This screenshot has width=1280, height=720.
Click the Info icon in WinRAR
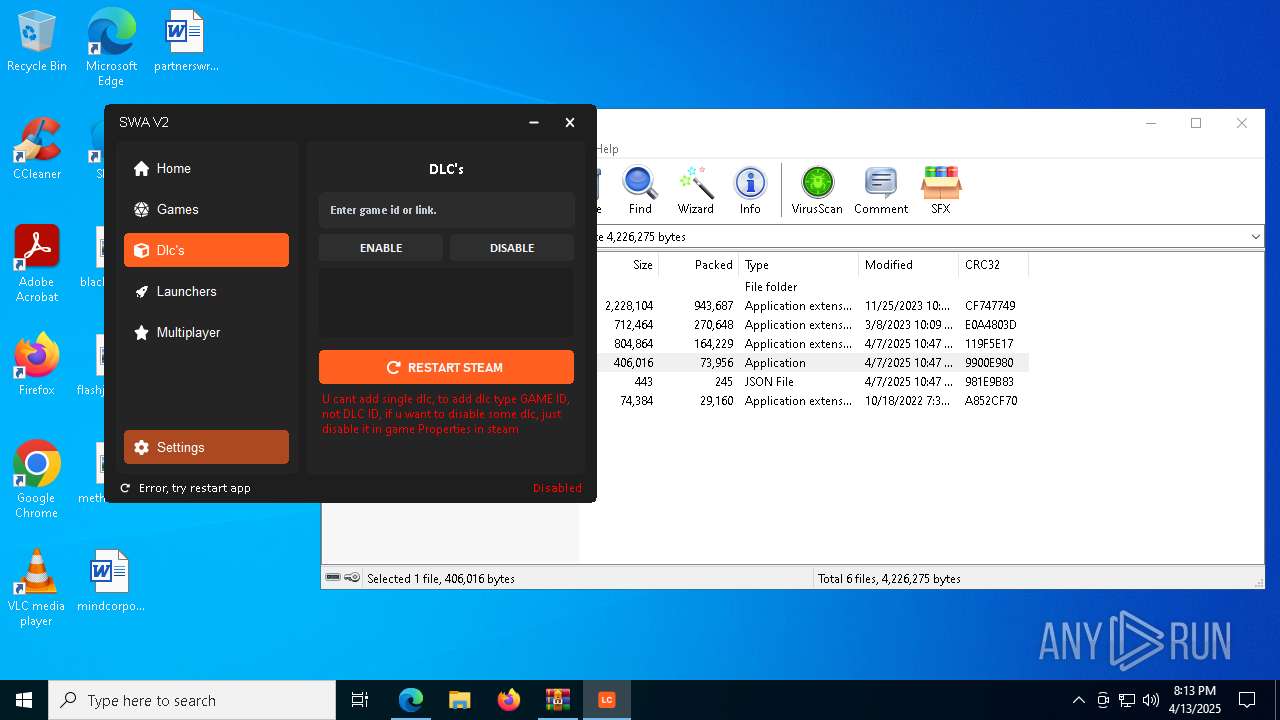tap(750, 190)
